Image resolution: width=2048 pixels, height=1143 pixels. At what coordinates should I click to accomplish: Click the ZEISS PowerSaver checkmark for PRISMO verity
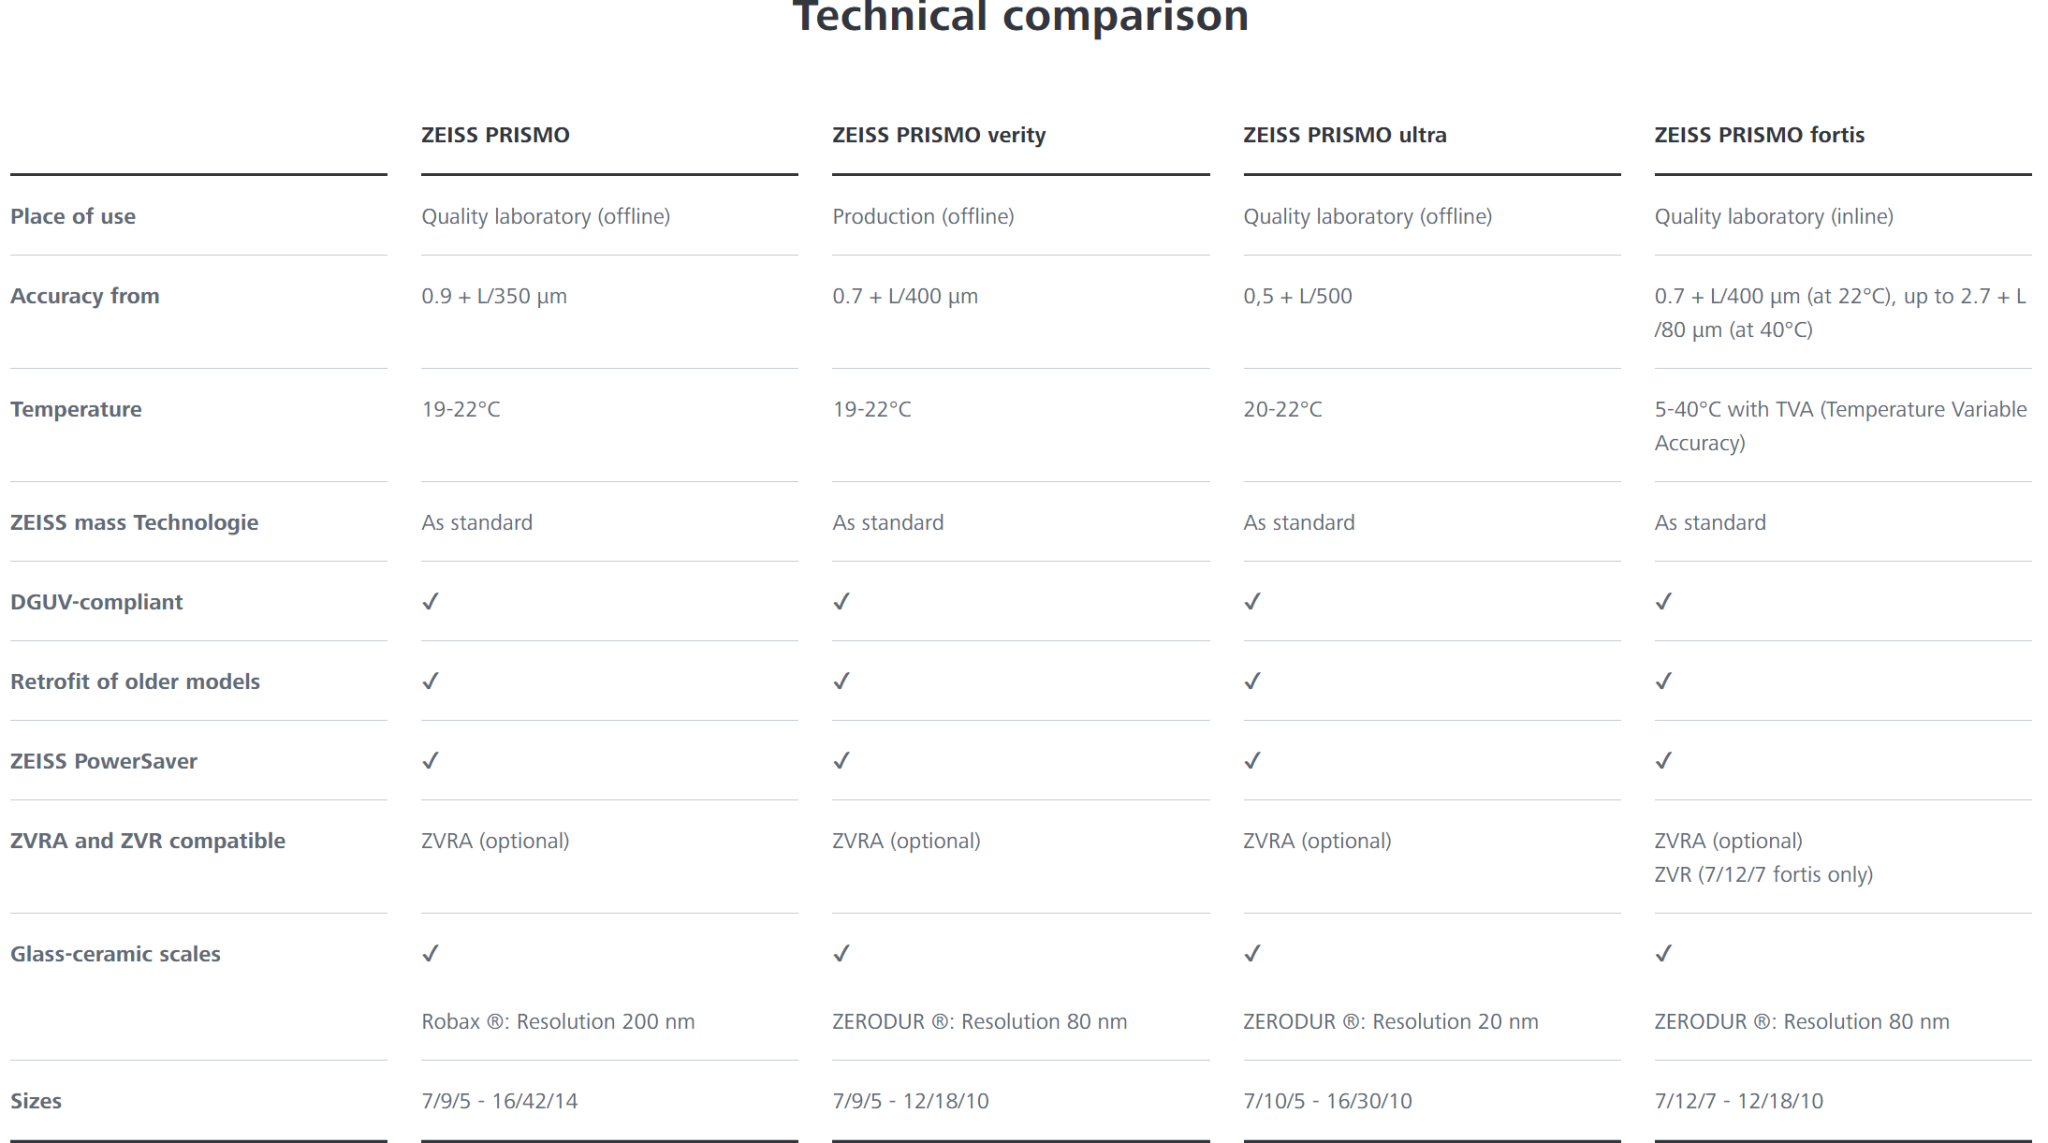(x=842, y=761)
